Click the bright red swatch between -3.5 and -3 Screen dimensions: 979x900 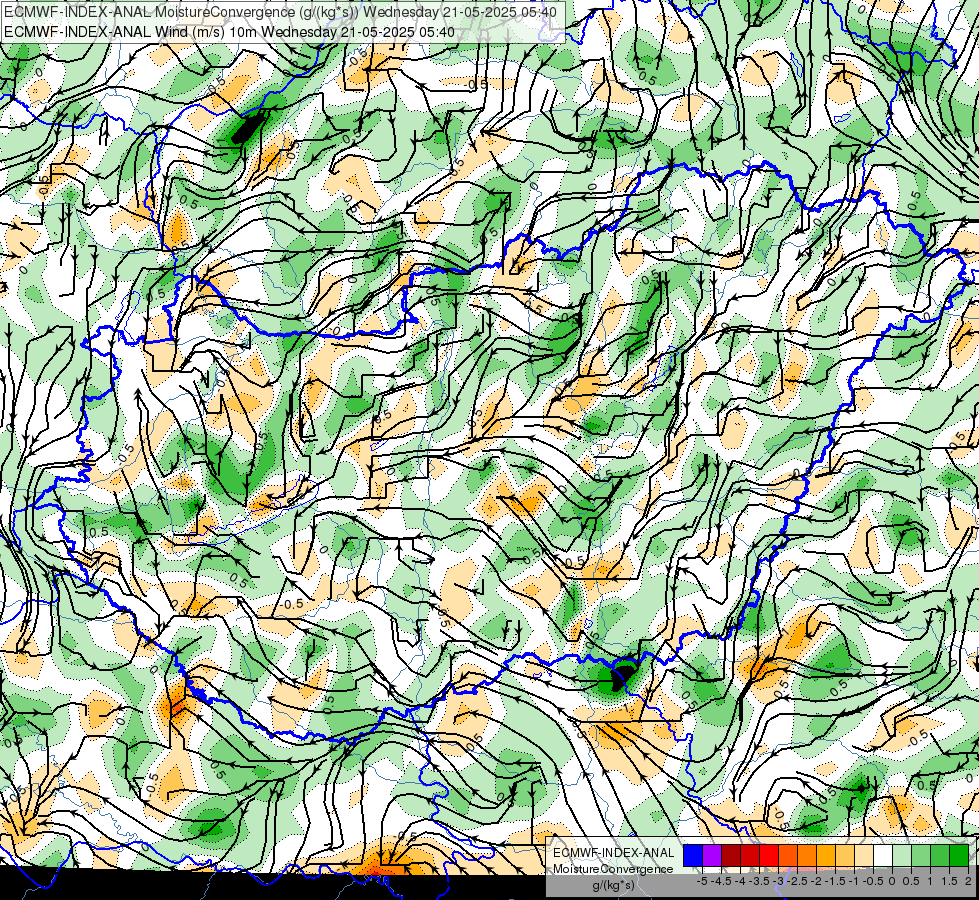coord(769,855)
